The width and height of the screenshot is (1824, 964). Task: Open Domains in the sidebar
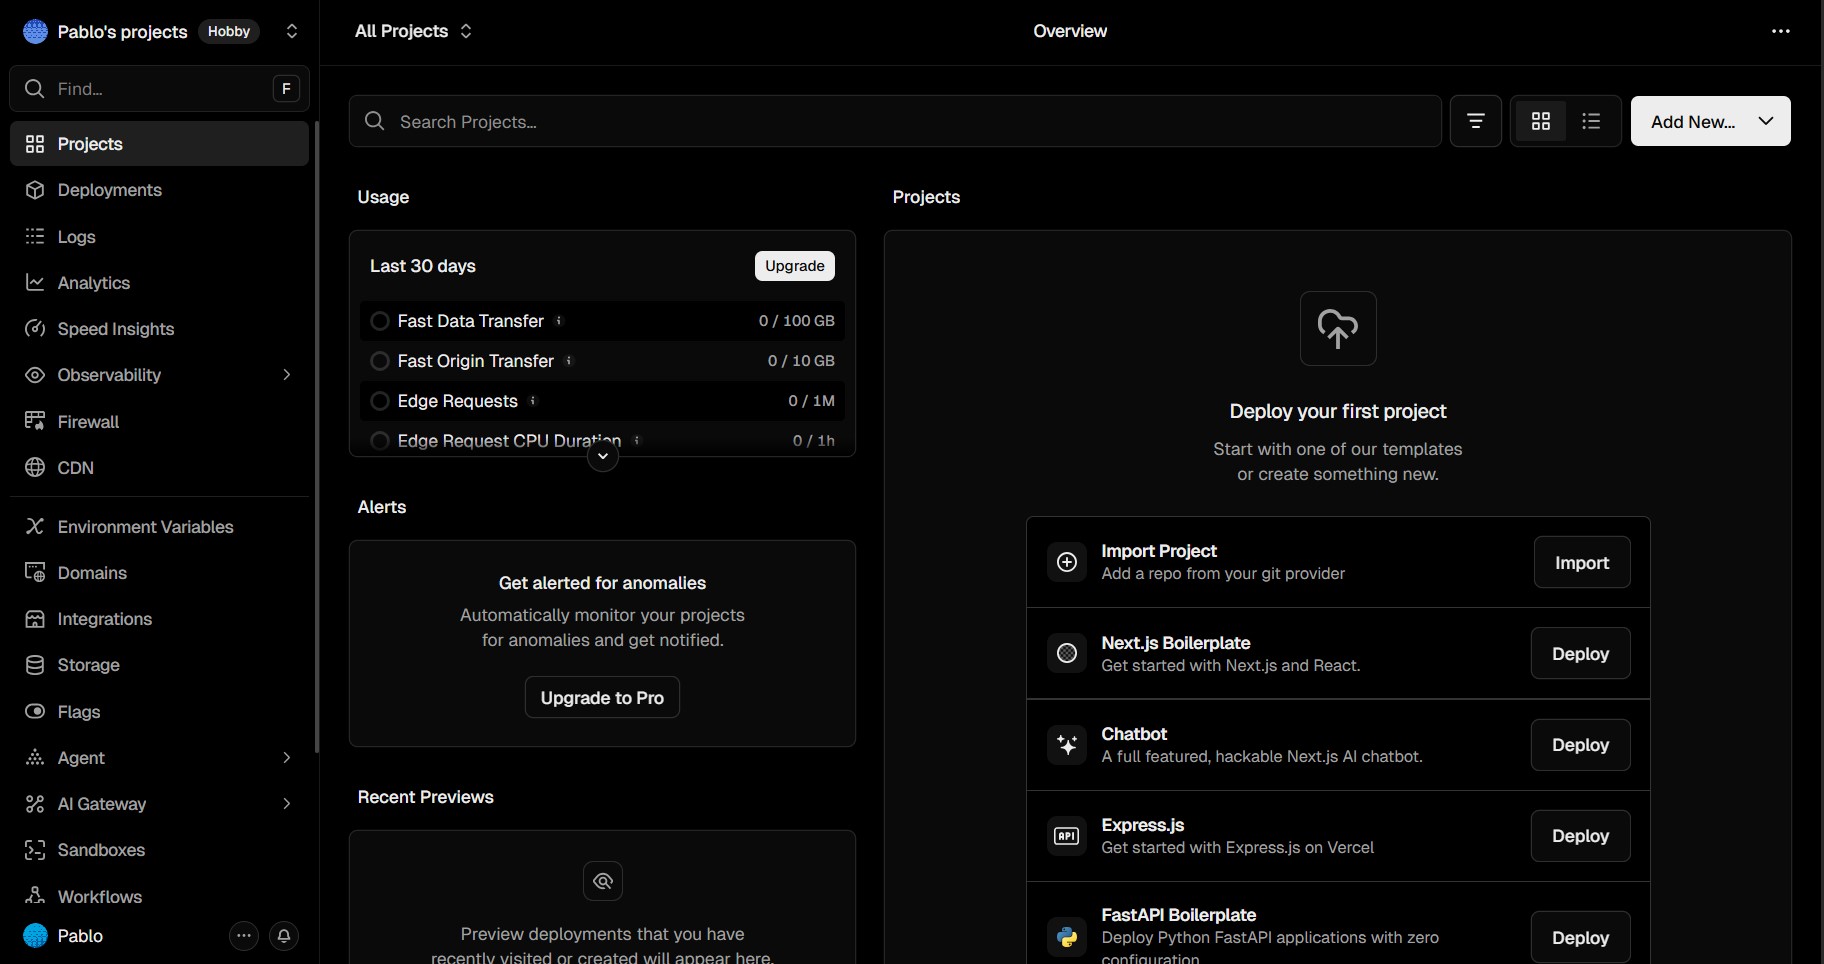(x=160, y=573)
